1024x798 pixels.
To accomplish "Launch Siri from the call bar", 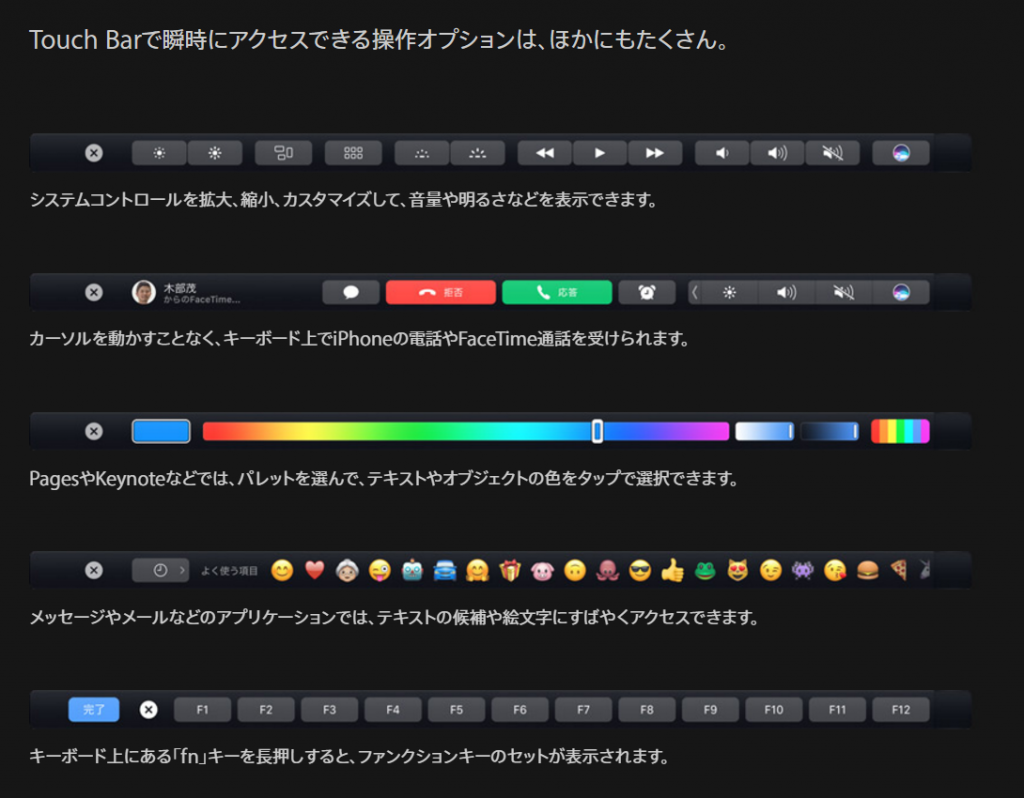I will coord(901,292).
